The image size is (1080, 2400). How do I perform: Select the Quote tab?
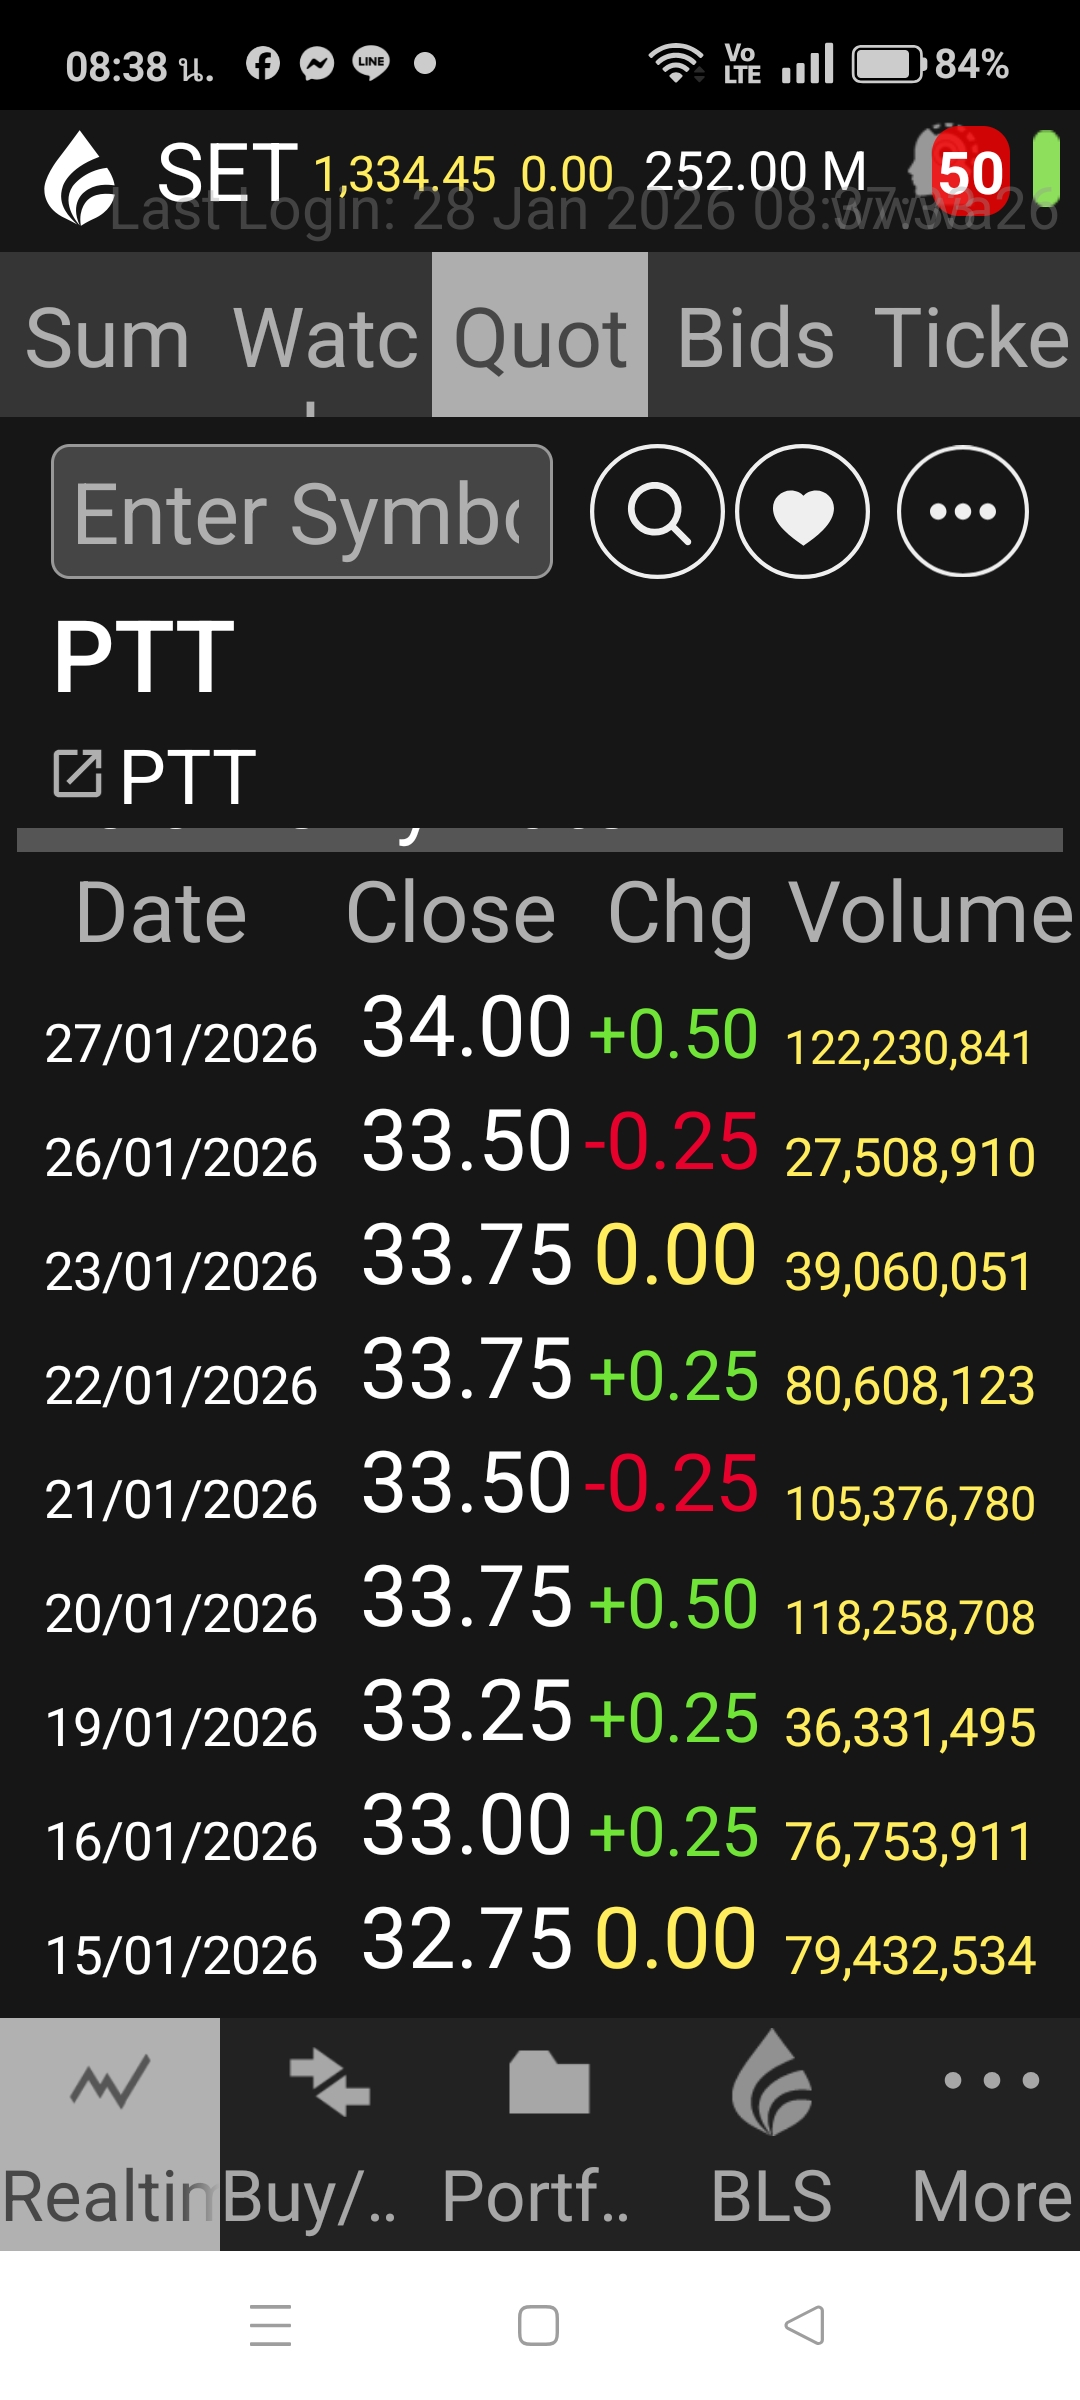(x=540, y=336)
